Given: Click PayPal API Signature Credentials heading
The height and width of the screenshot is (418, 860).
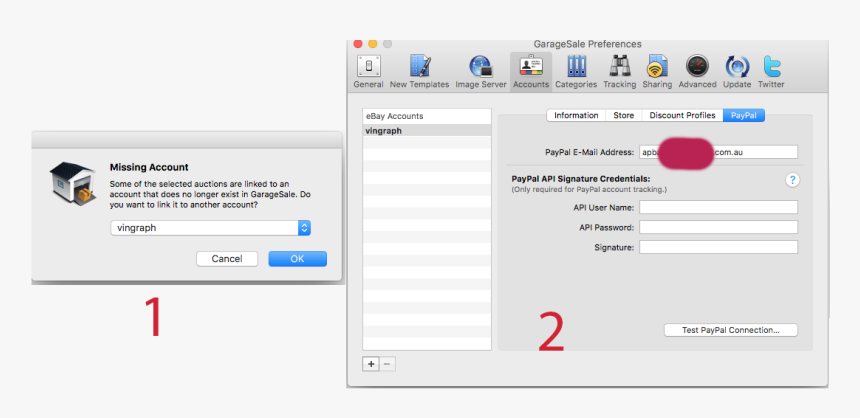Looking at the screenshot, I should 581,179.
